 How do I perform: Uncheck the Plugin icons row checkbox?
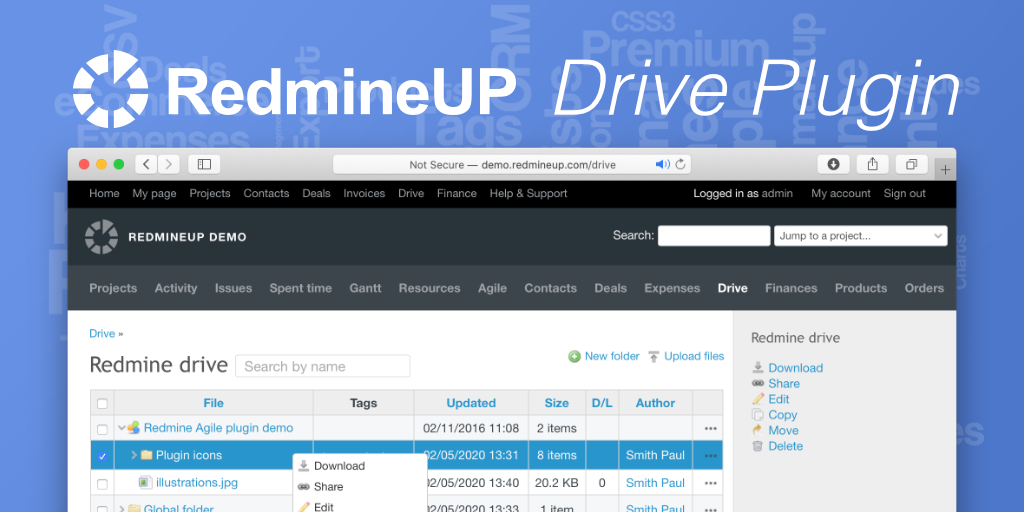(x=101, y=456)
